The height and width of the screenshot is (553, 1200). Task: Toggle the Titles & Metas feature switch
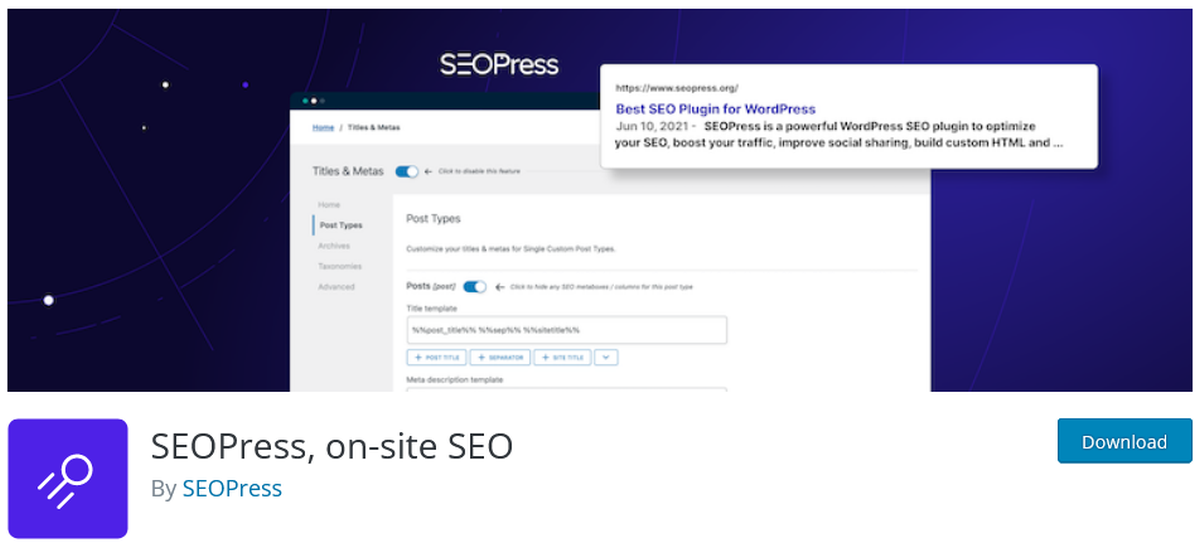[407, 172]
